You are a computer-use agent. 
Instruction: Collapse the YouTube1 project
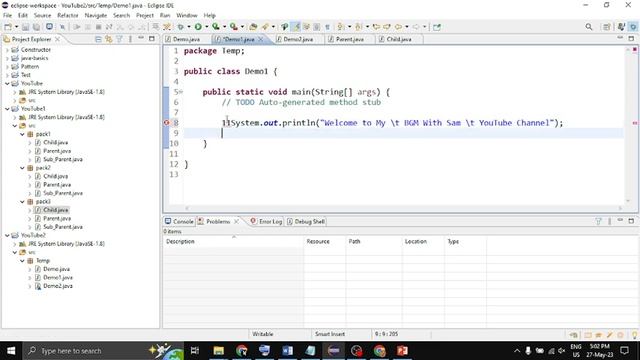tap(7, 109)
